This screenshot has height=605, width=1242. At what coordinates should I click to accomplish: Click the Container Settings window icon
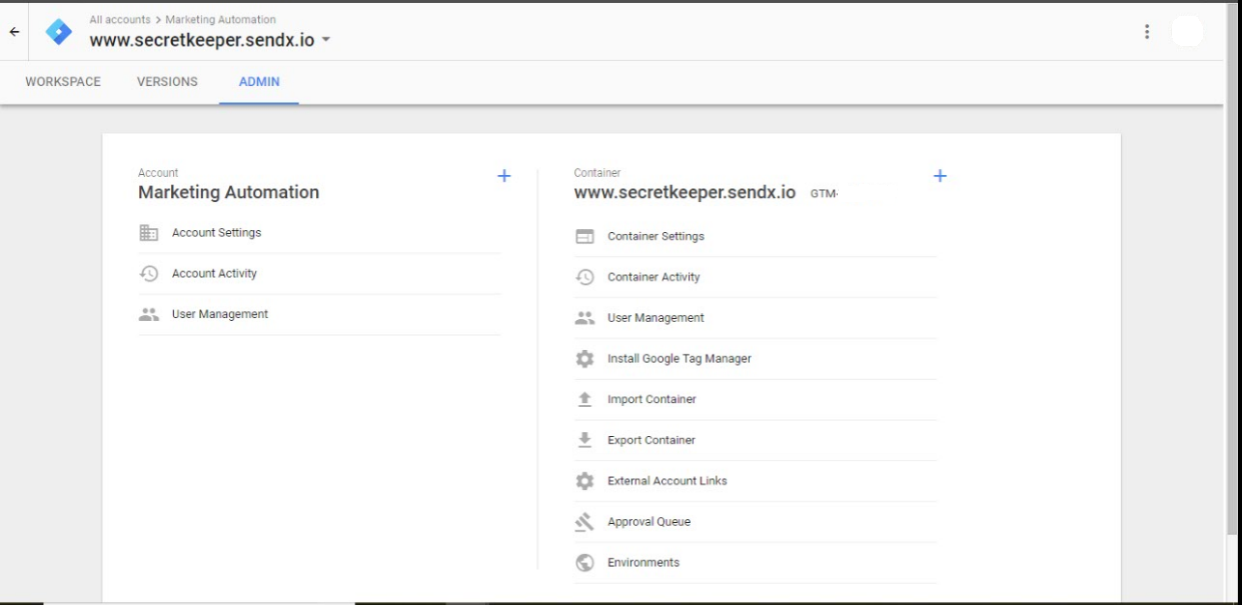click(585, 237)
